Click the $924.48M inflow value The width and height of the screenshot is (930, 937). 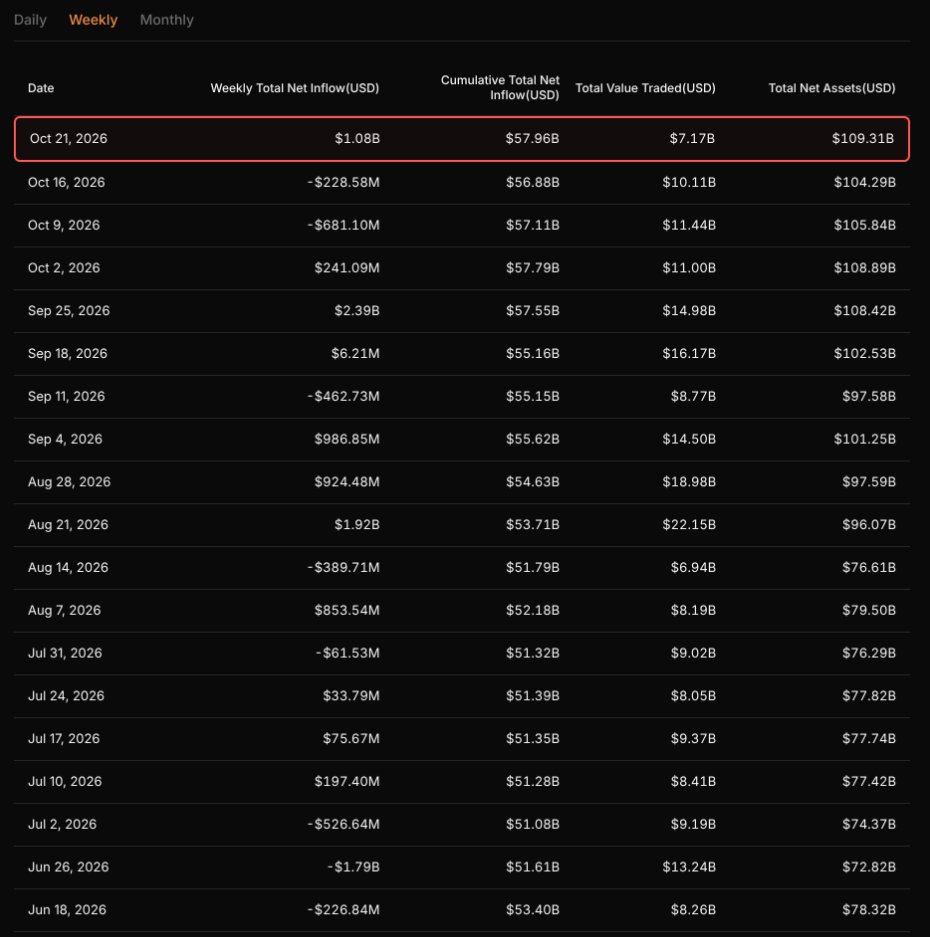click(347, 482)
